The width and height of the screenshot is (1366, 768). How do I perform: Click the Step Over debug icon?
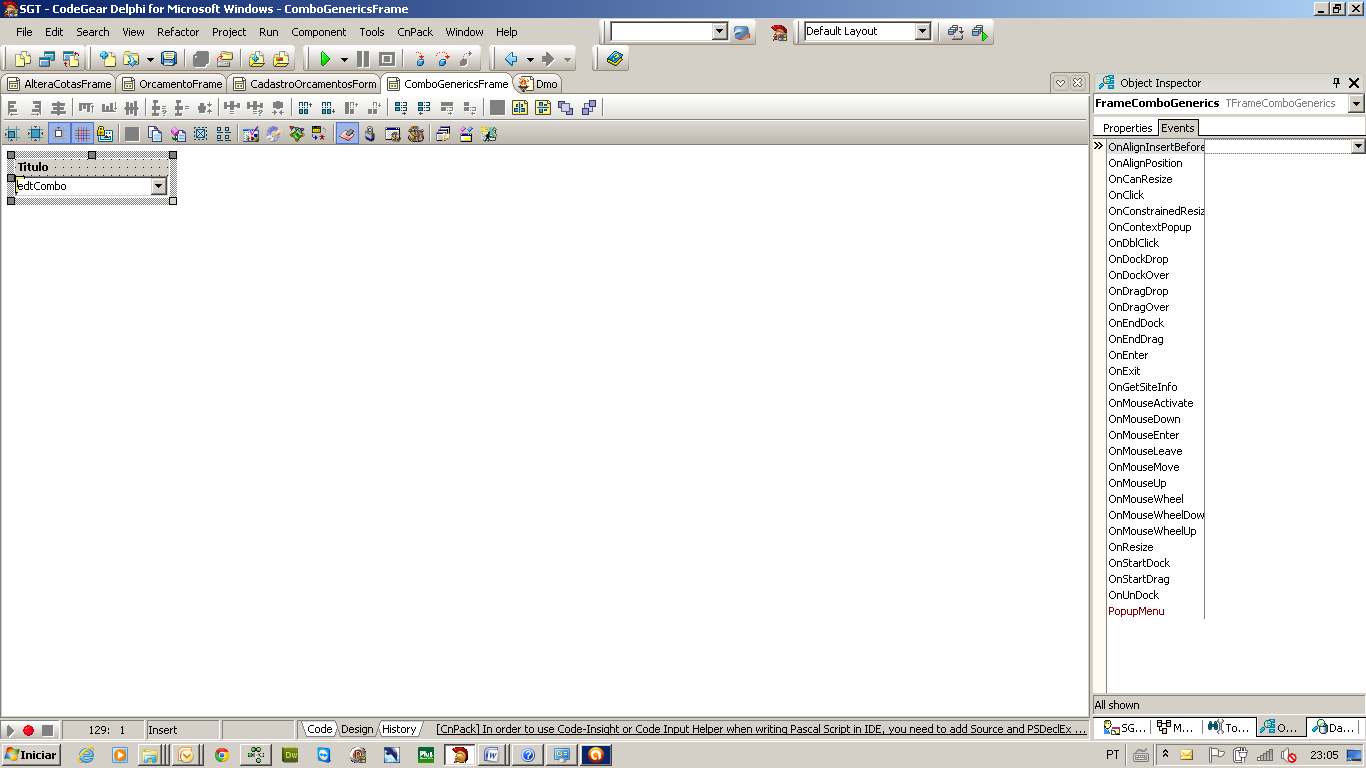click(443, 60)
